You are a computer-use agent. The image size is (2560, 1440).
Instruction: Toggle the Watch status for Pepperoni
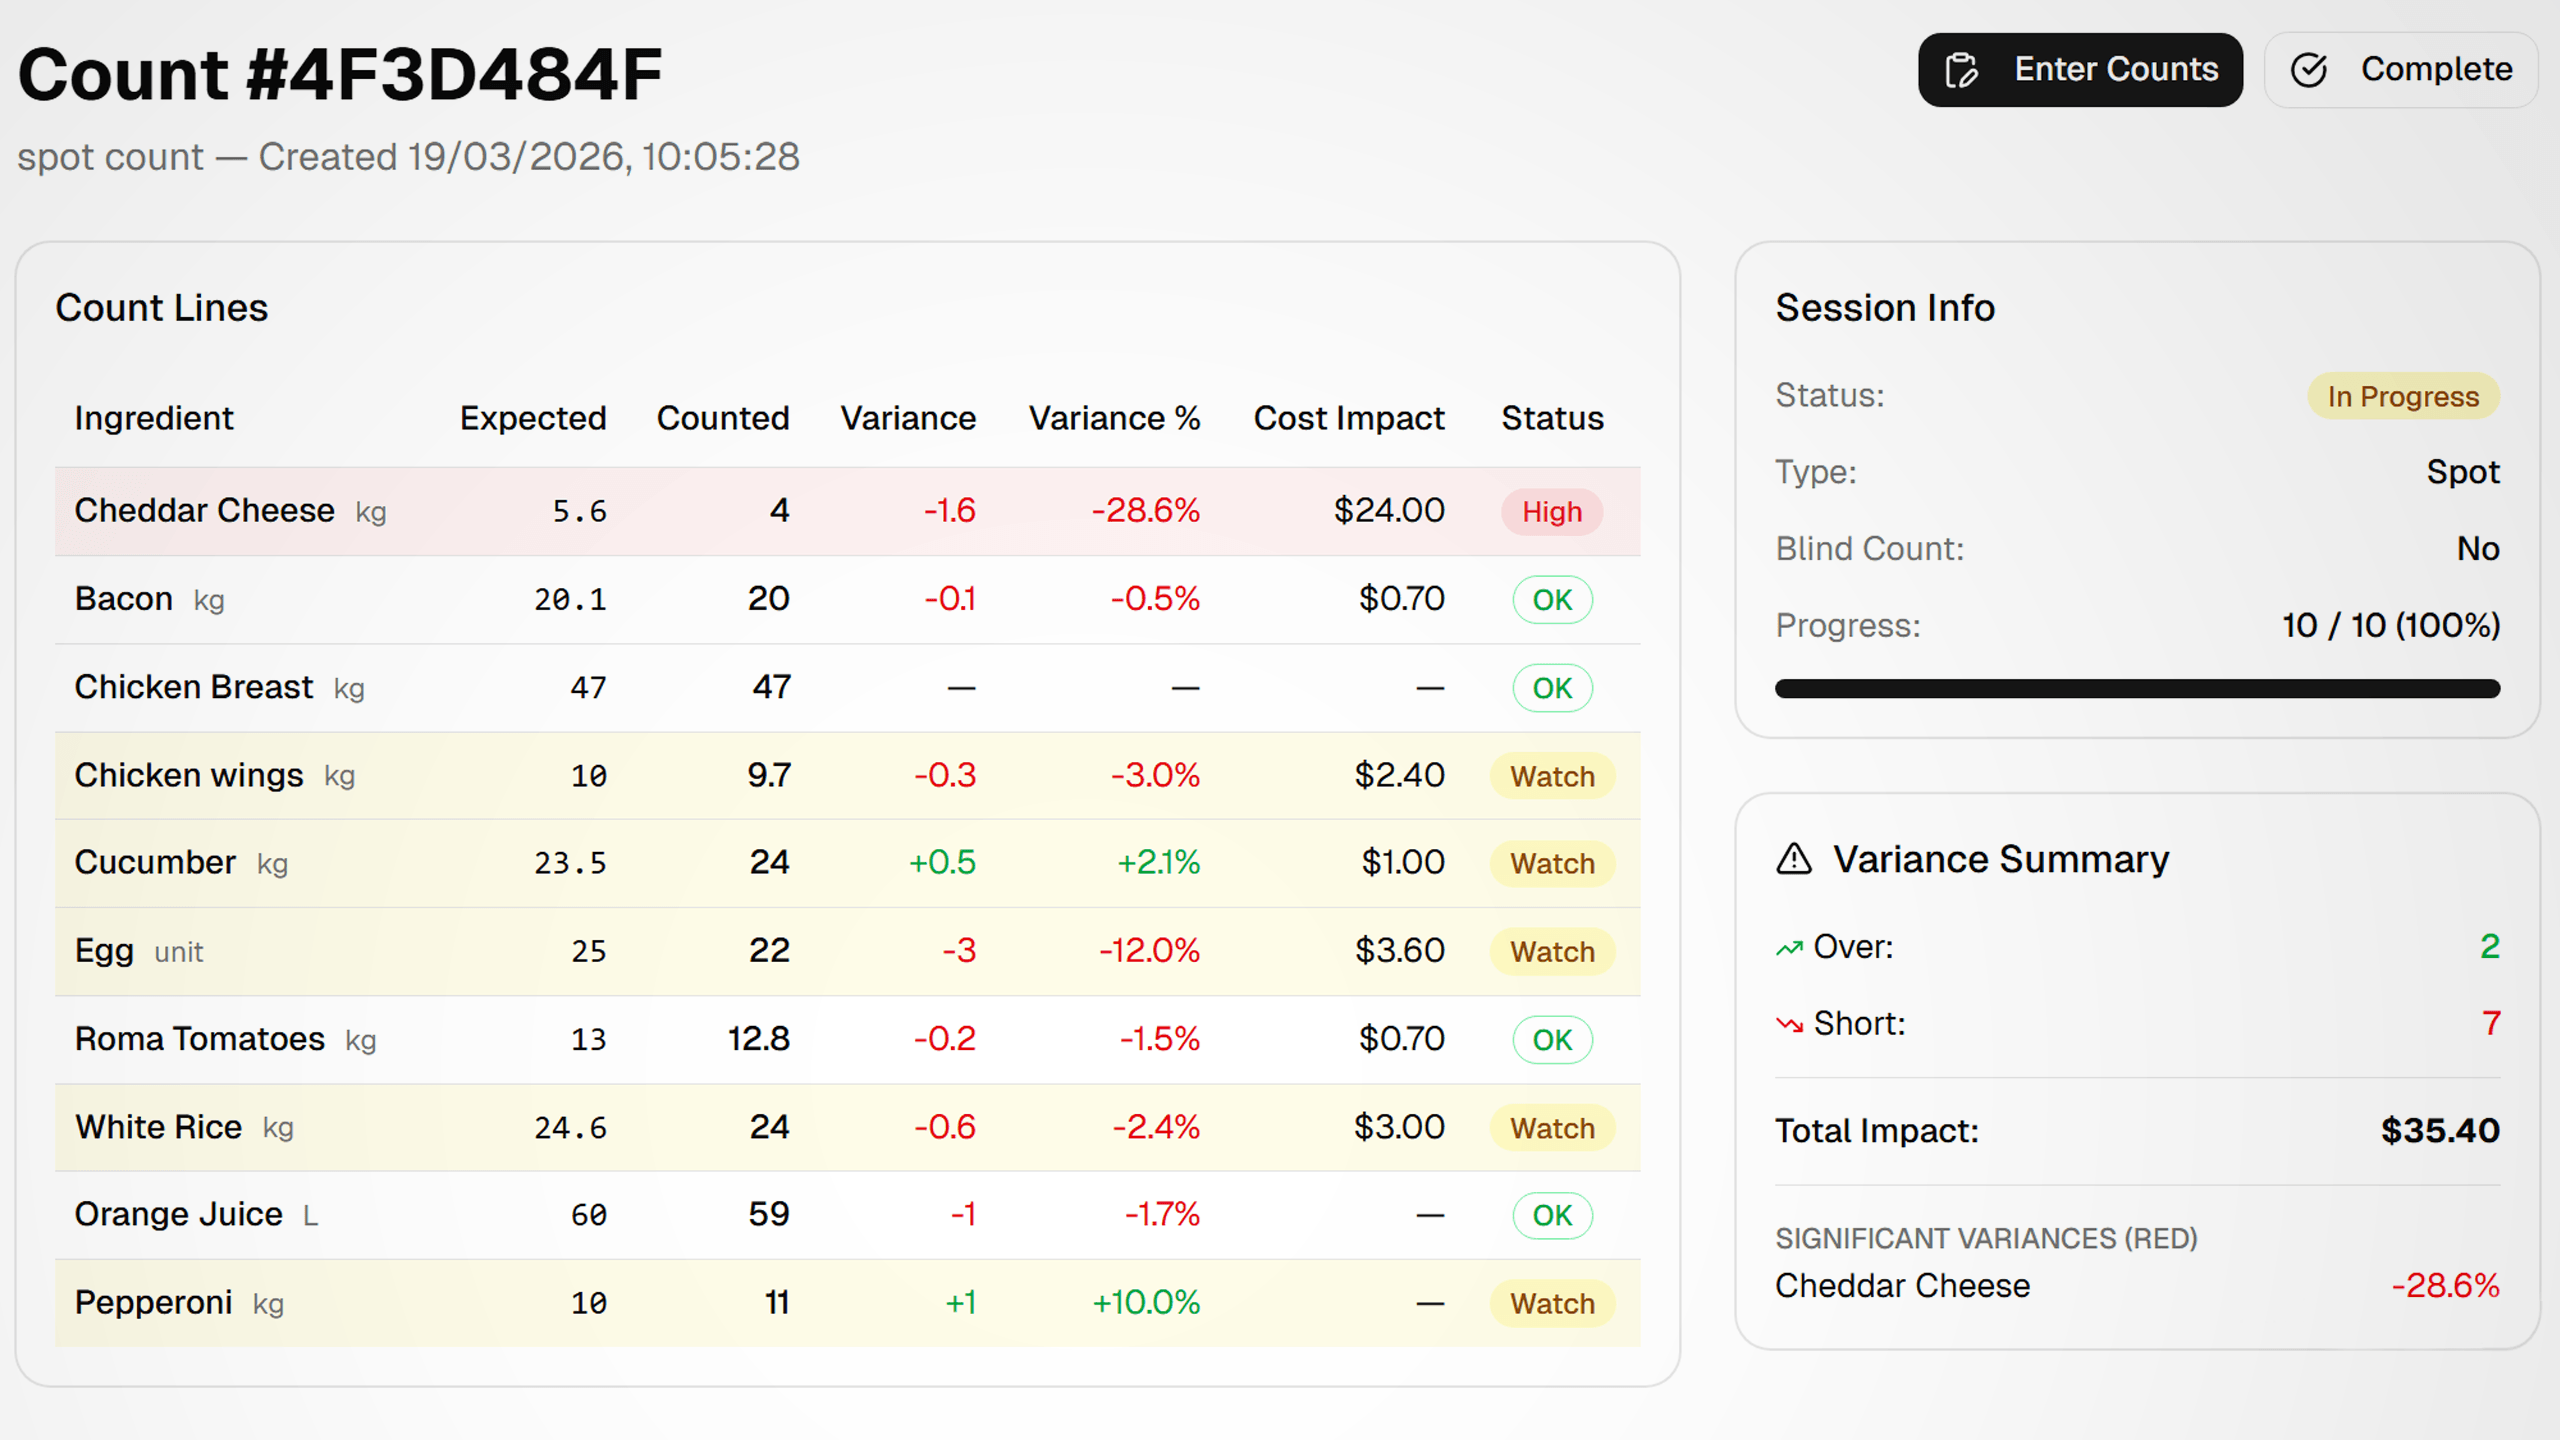(x=1551, y=1303)
